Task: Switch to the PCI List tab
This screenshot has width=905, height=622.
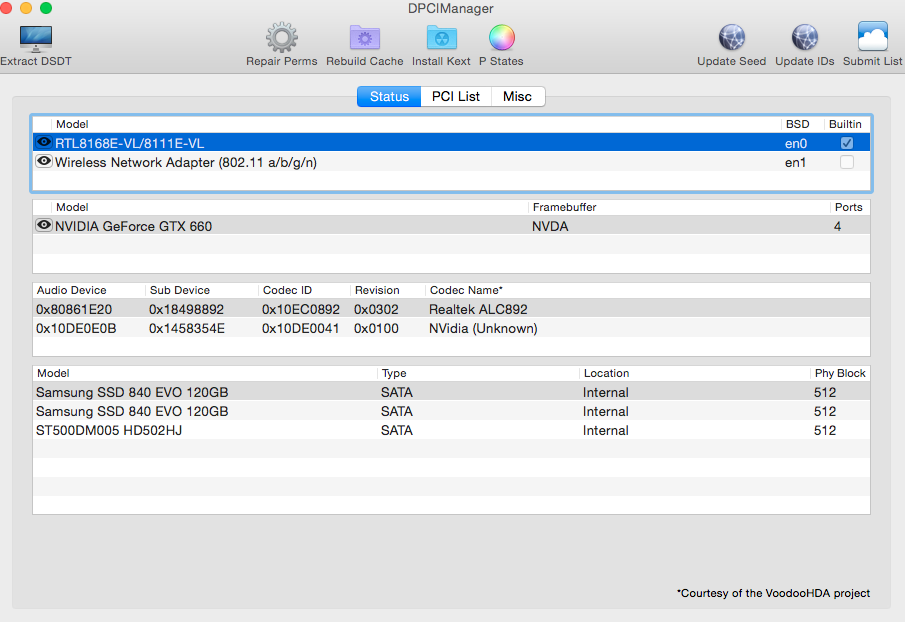Action: pyautogui.click(x=455, y=97)
